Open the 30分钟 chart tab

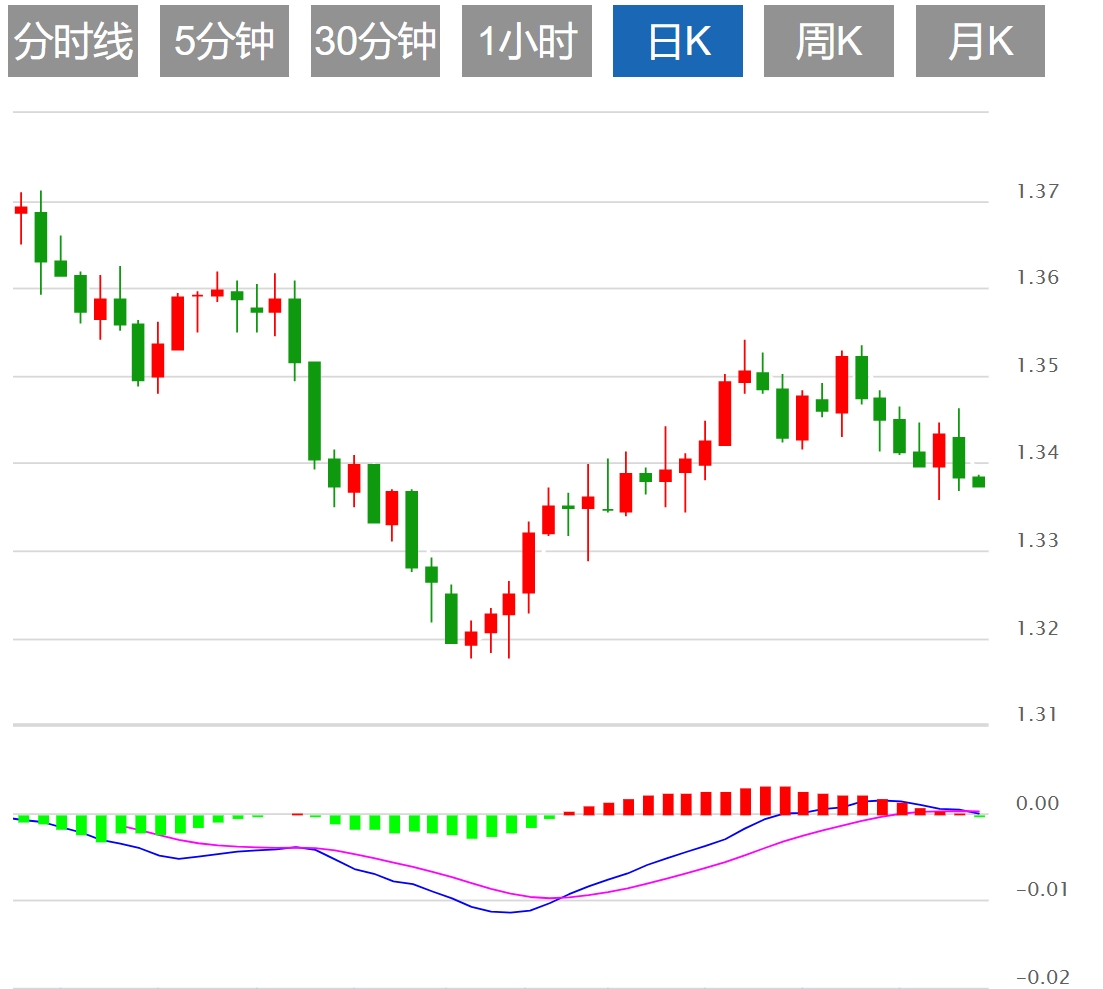tap(375, 41)
